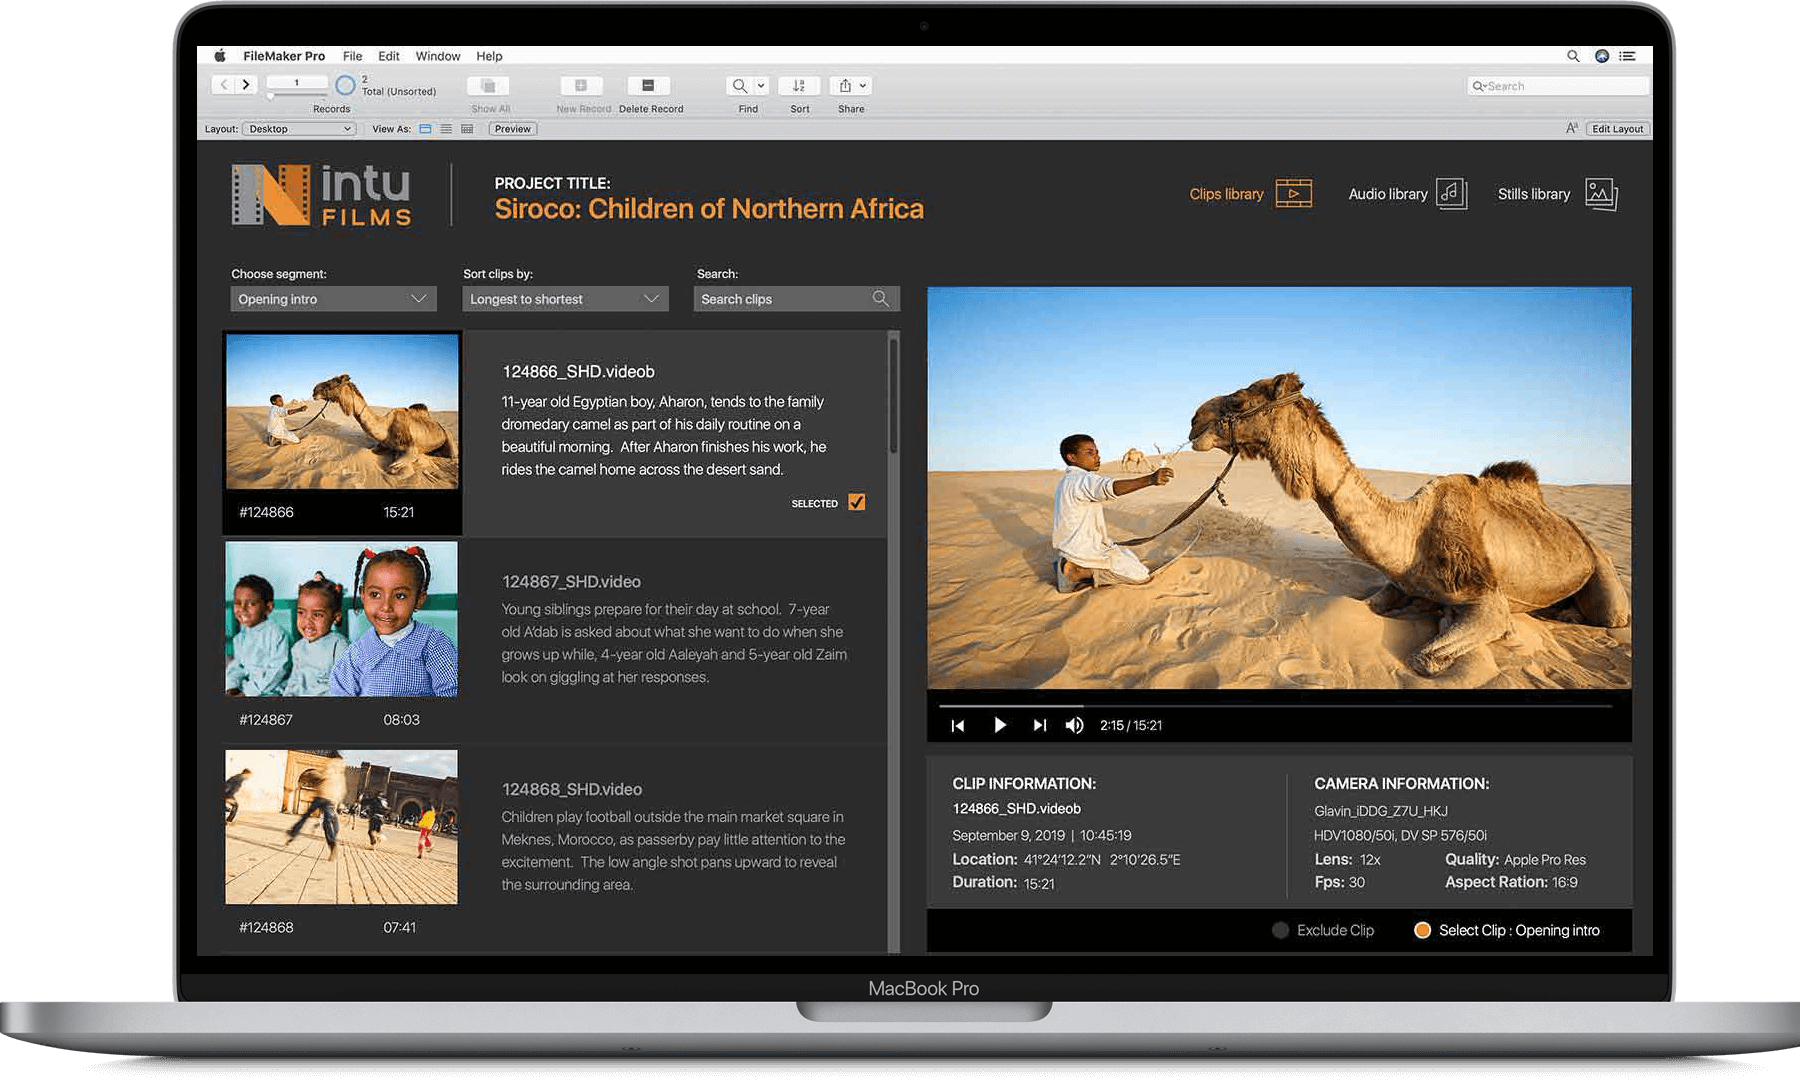Choose Select Clip: Opening intro option
1800x1082 pixels.
click(1422, 930)
